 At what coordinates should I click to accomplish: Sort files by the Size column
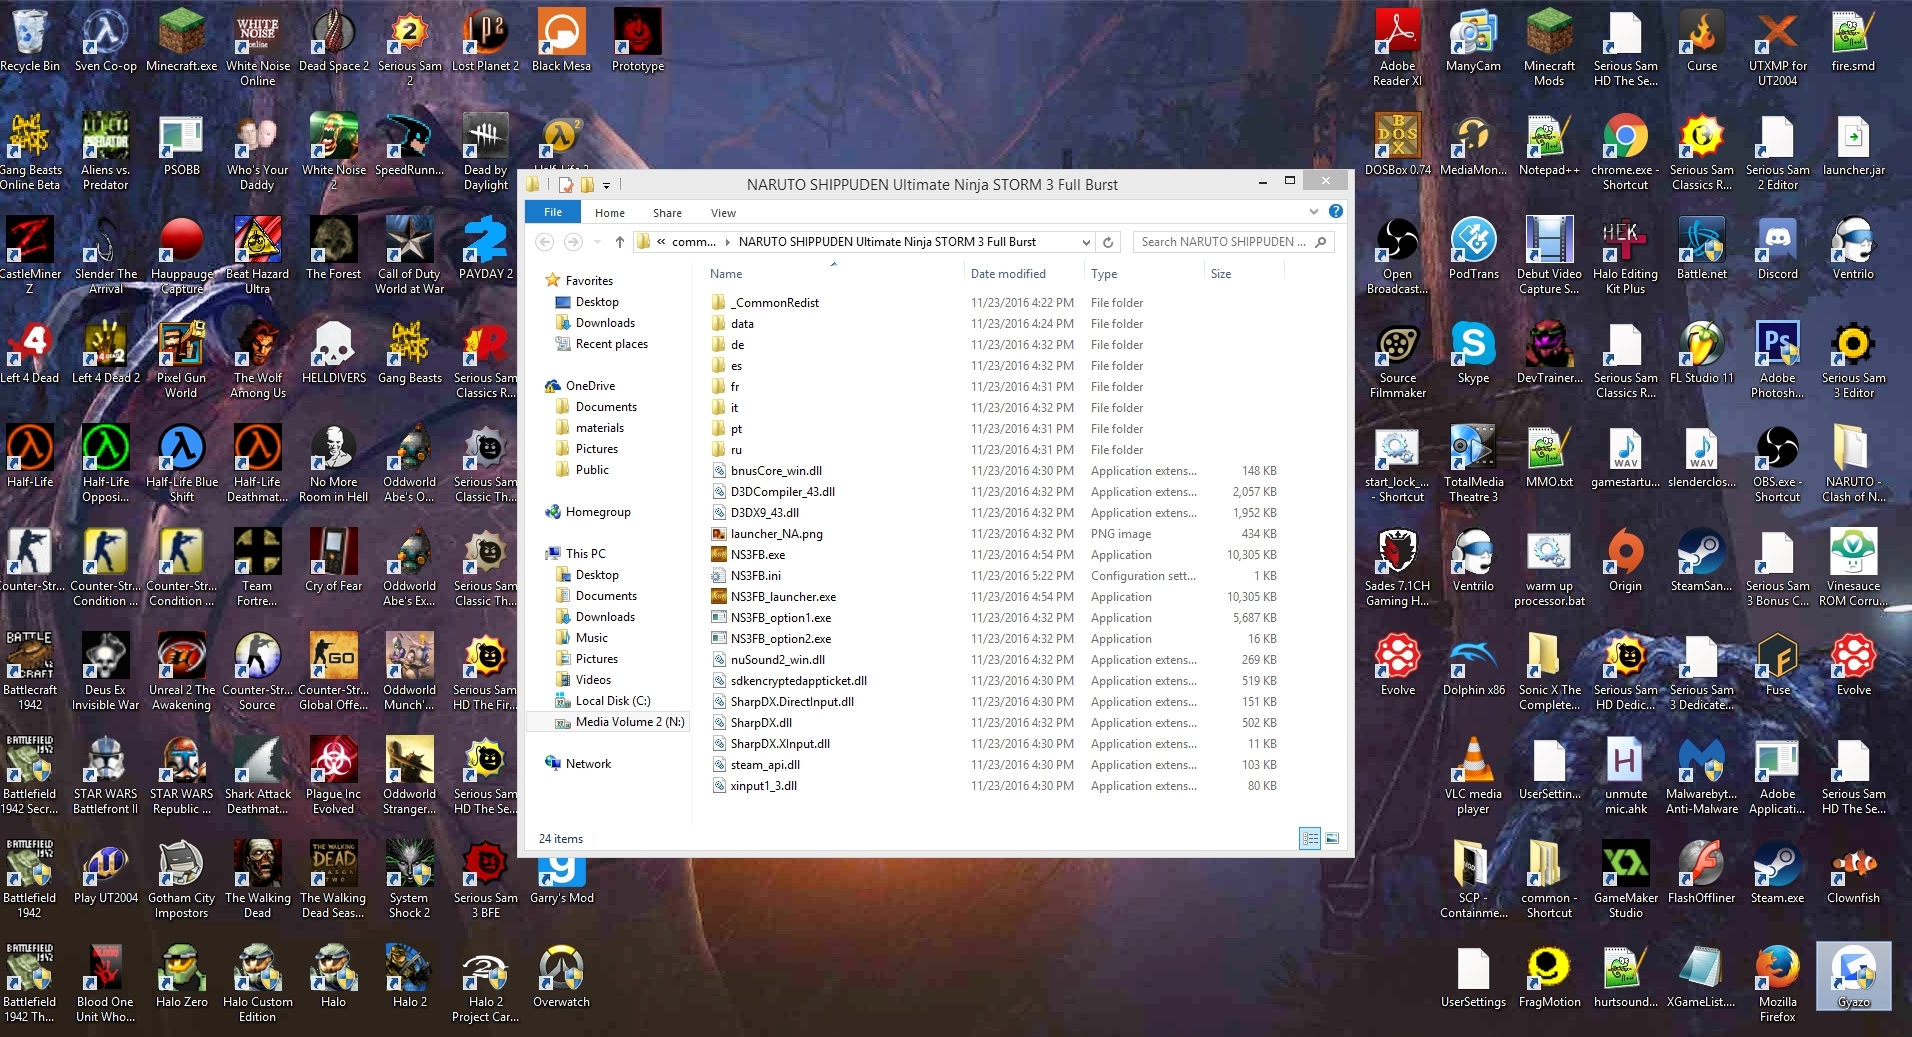pyautogui.click(x=1244, y=274)
